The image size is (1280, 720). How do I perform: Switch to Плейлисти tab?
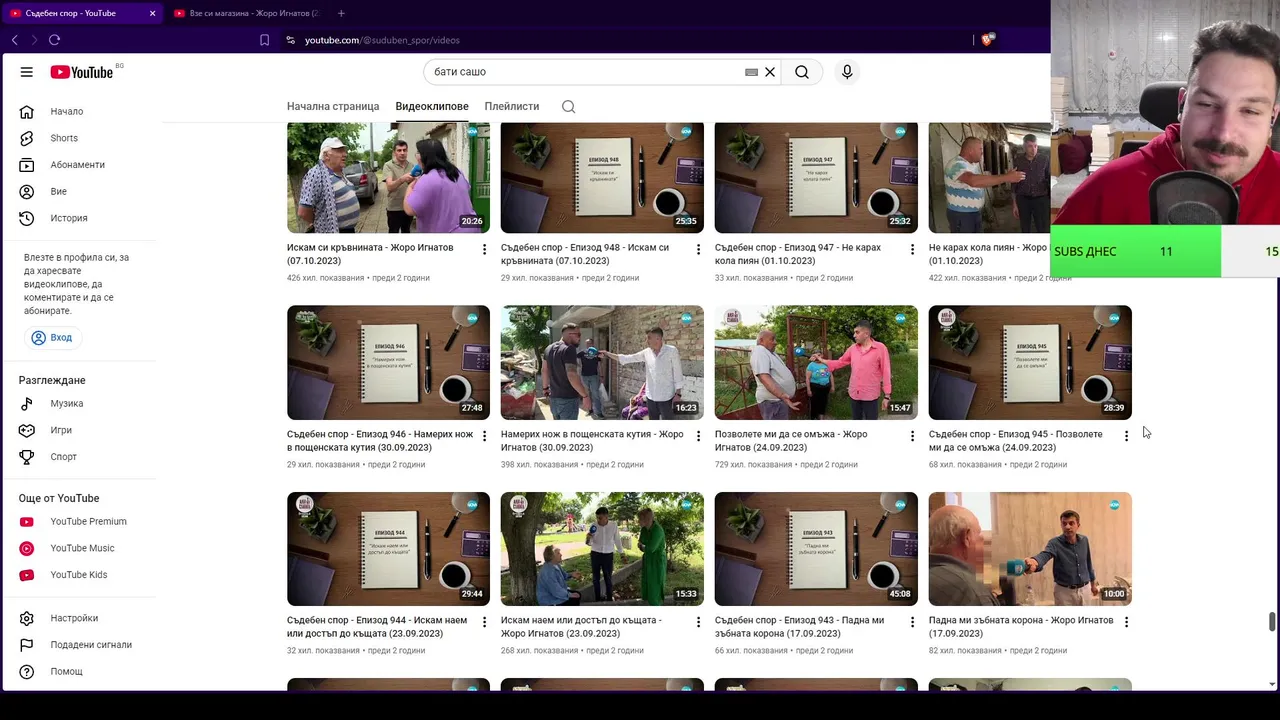click(512, 106)
